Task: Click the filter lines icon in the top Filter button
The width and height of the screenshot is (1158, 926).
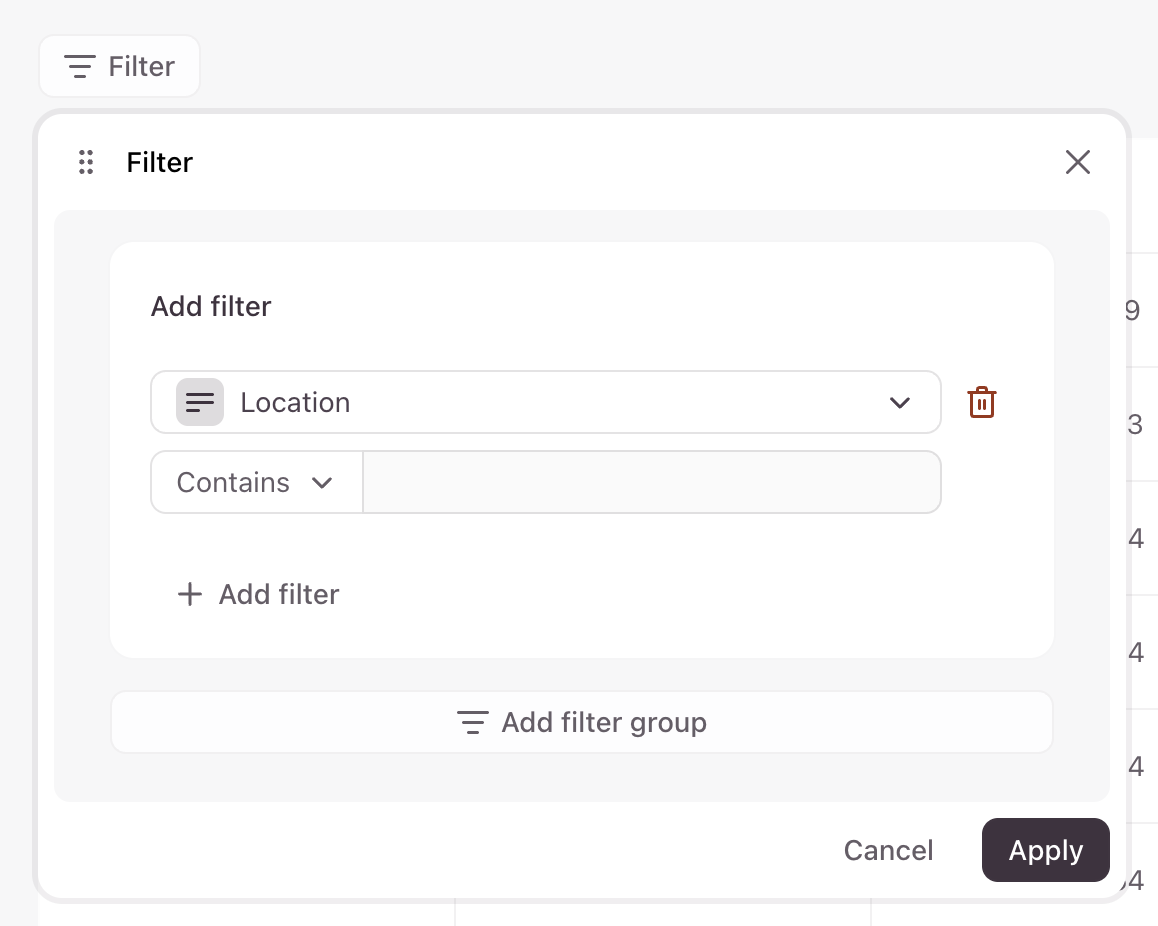Action: (80, 67)
